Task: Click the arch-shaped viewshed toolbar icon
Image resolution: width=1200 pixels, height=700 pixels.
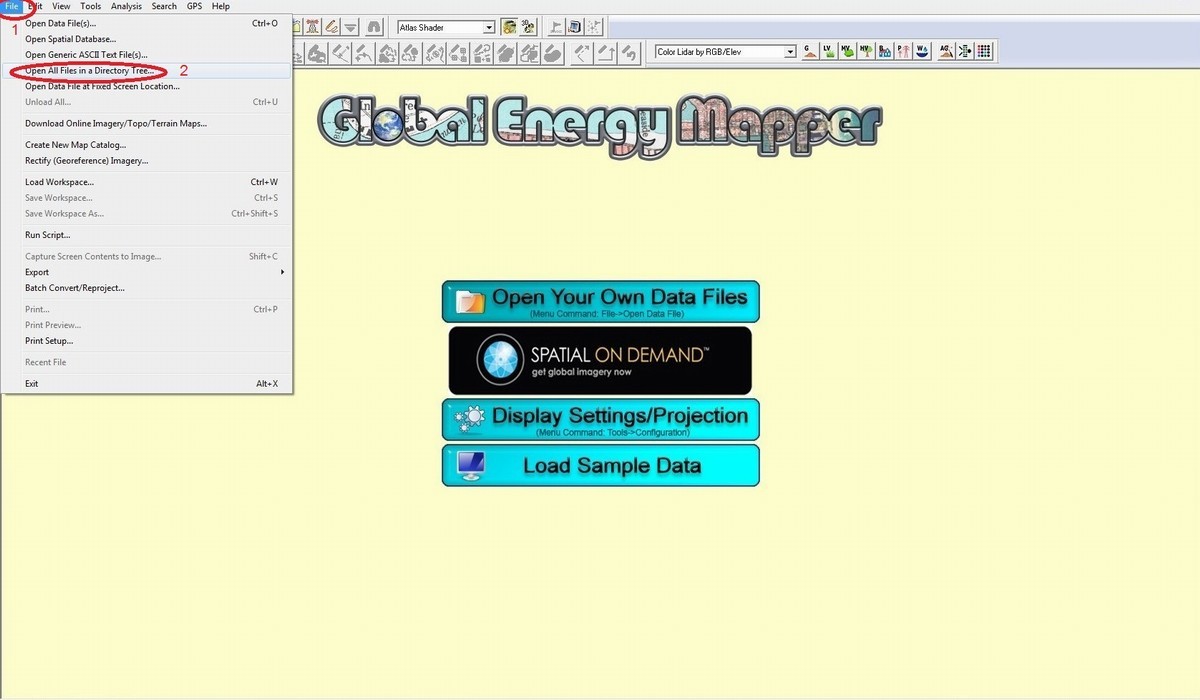Action: coord(374,27)
